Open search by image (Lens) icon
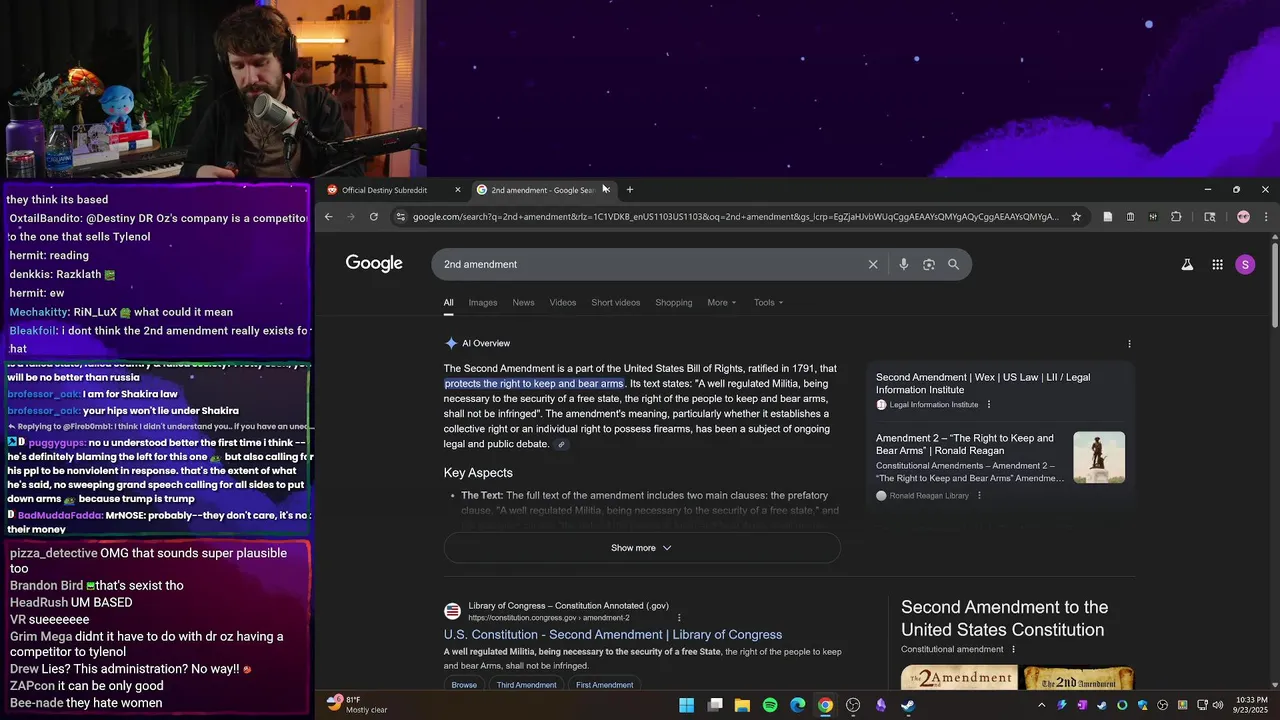Image resolution: width=1280 pixels, height=720 pixels. pyautogui.click(x=929, y=264)
